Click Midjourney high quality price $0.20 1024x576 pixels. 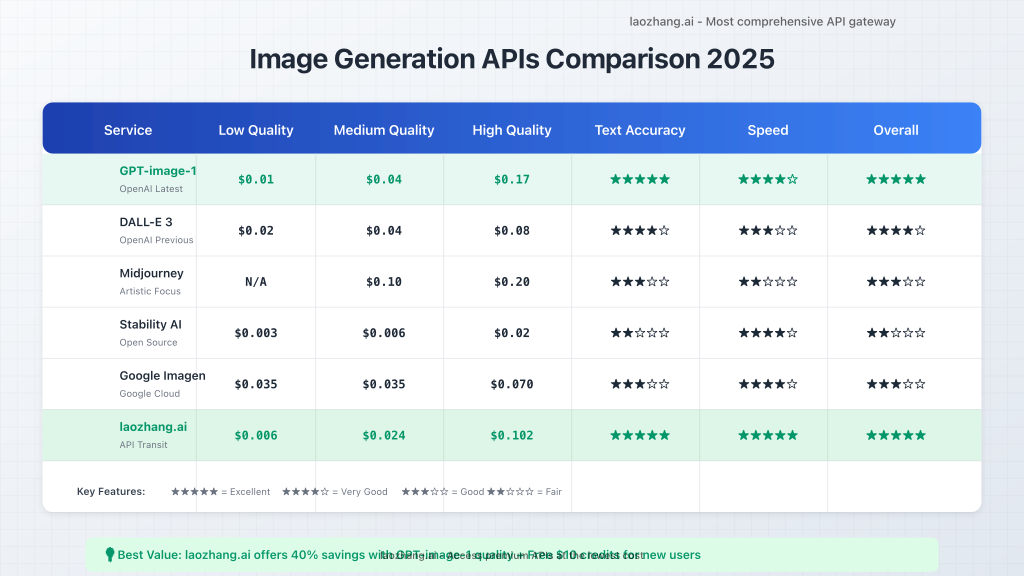[512, 281]
